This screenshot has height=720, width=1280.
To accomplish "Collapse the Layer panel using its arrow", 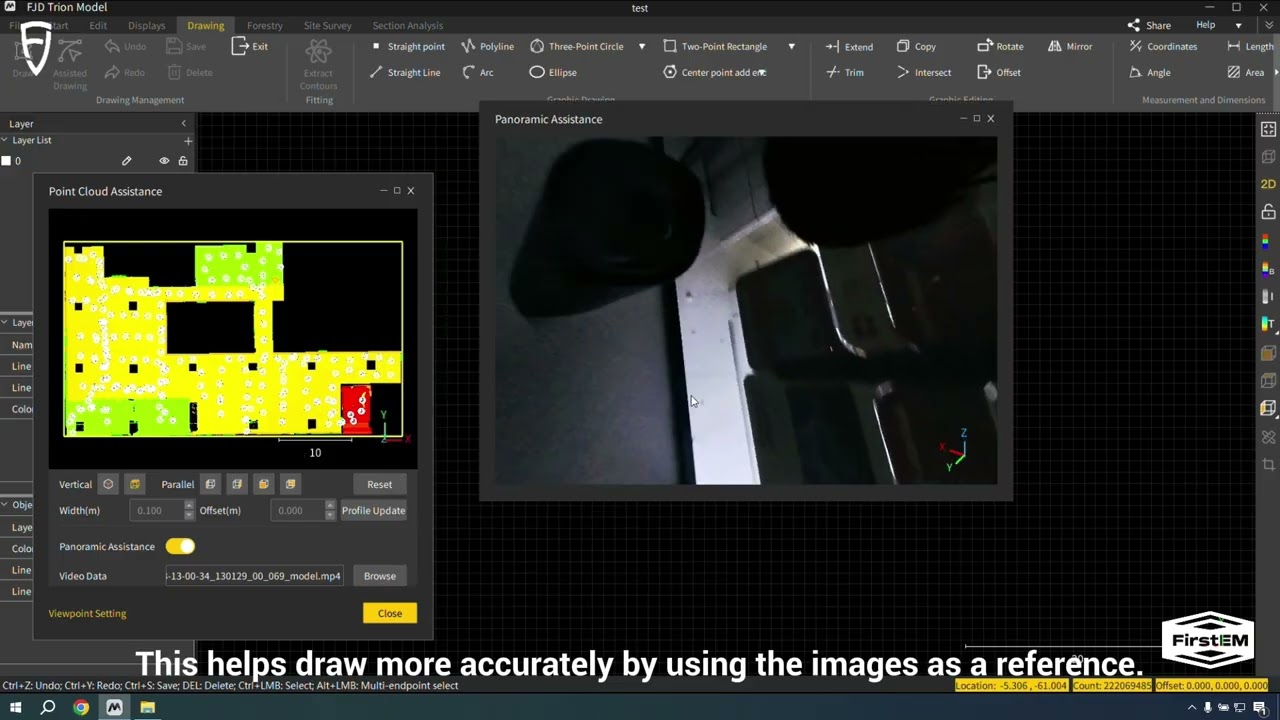I will click(183, 124).
